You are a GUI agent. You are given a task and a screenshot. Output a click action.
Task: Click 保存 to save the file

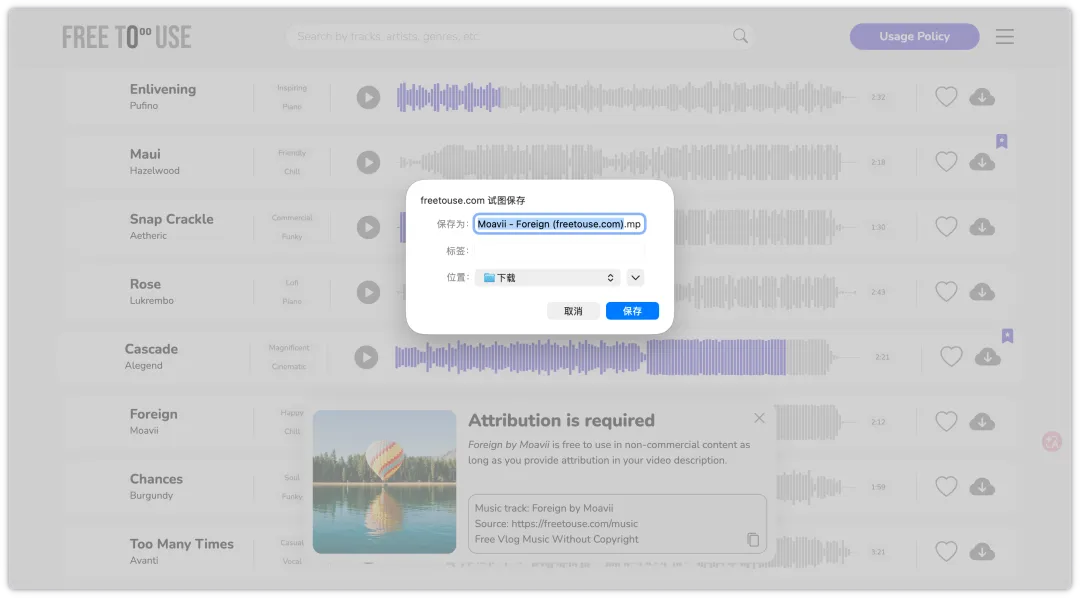tap(632, 311)
